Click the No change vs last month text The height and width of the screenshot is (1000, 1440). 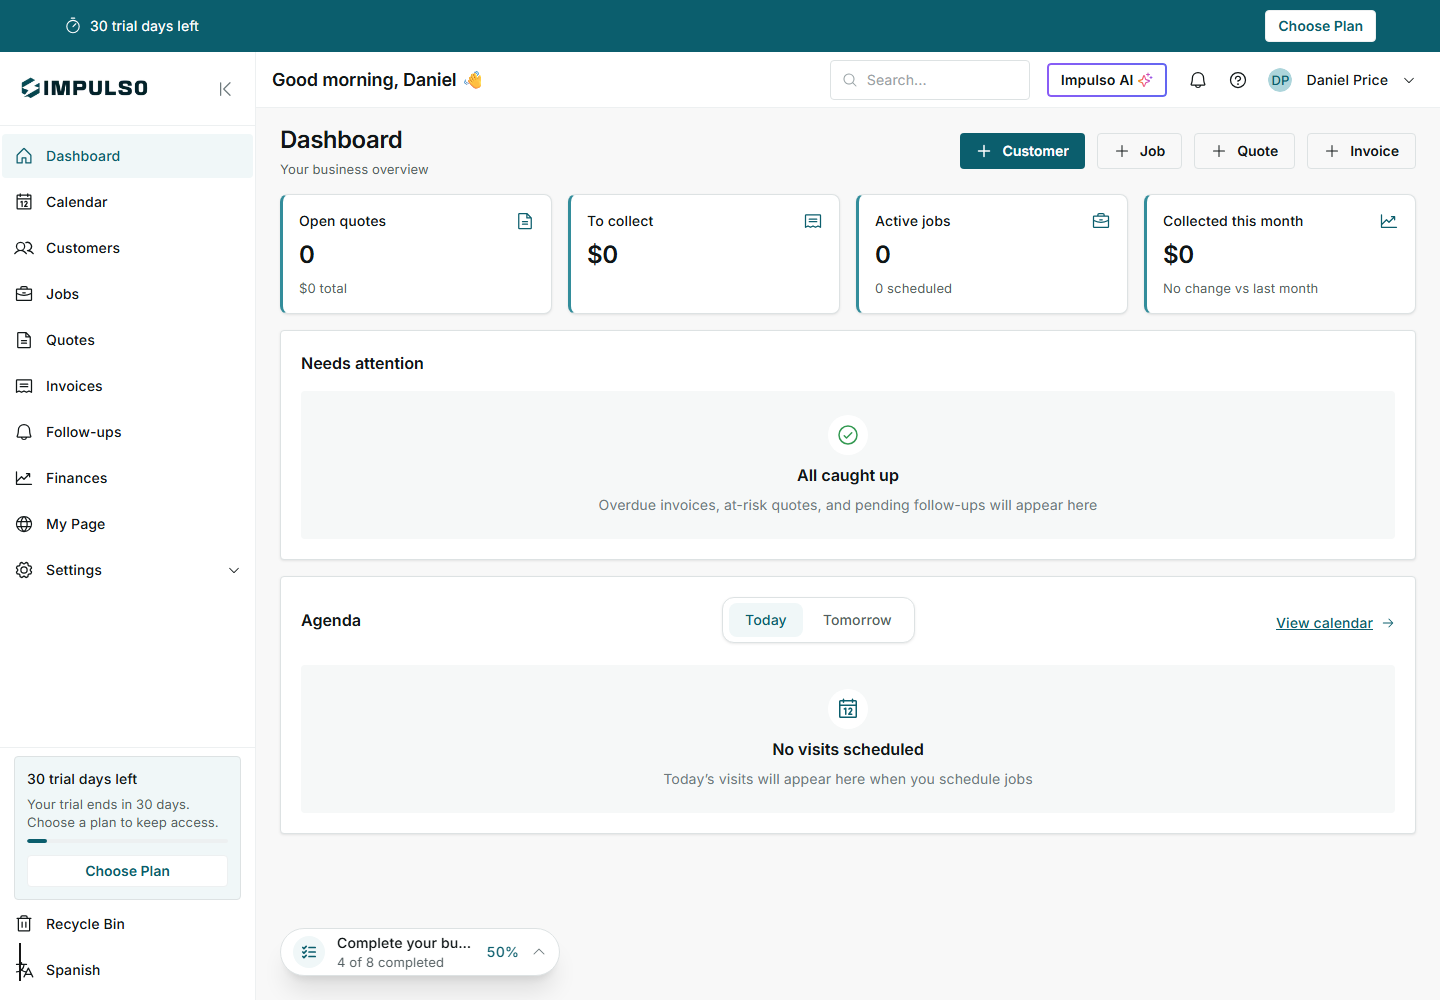1240,288
